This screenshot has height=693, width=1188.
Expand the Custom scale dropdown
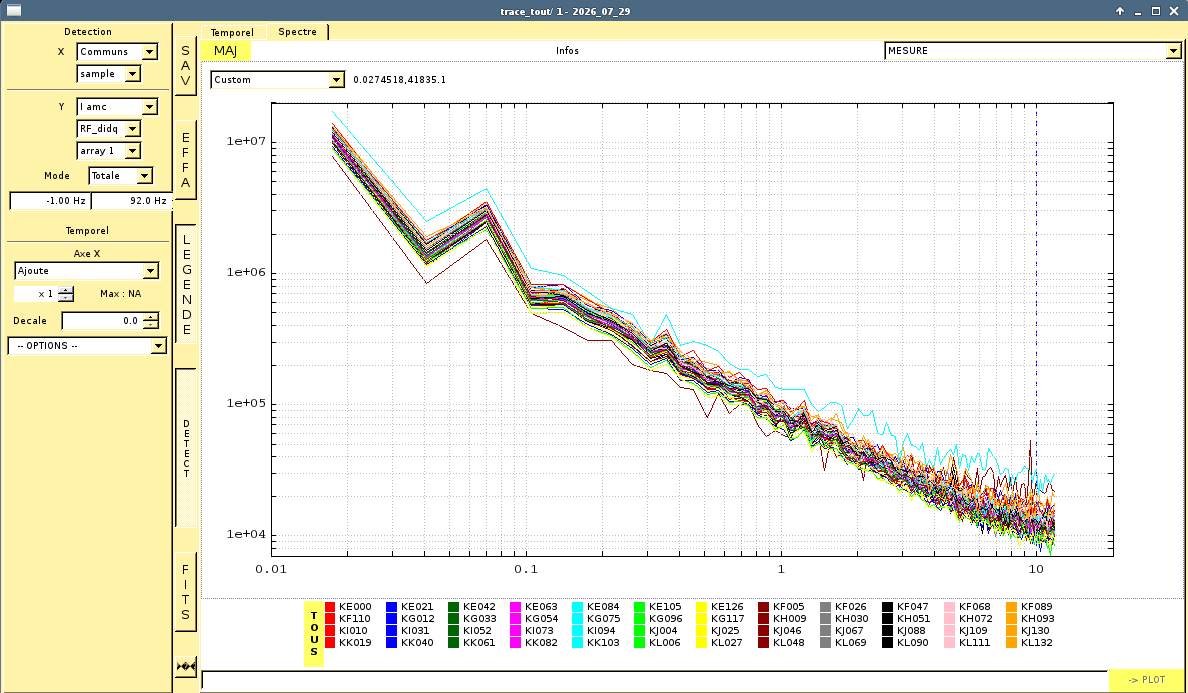[x=277, y=80]
